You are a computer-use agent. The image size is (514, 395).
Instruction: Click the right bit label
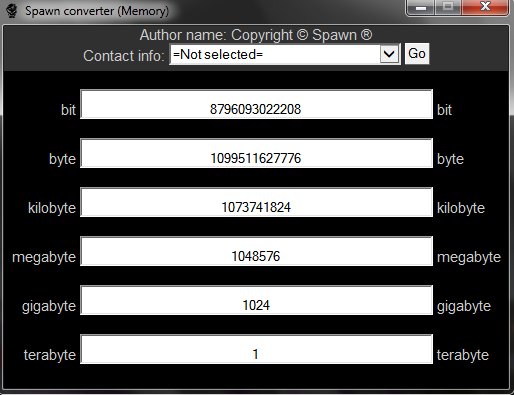pos(444,110)
